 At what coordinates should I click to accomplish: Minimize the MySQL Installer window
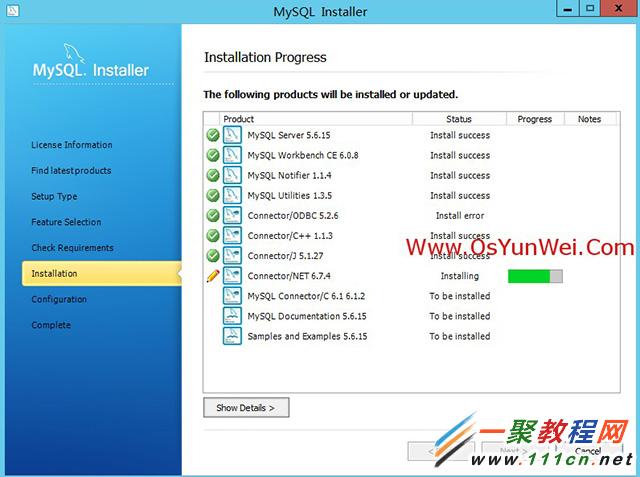click(567, 8)
